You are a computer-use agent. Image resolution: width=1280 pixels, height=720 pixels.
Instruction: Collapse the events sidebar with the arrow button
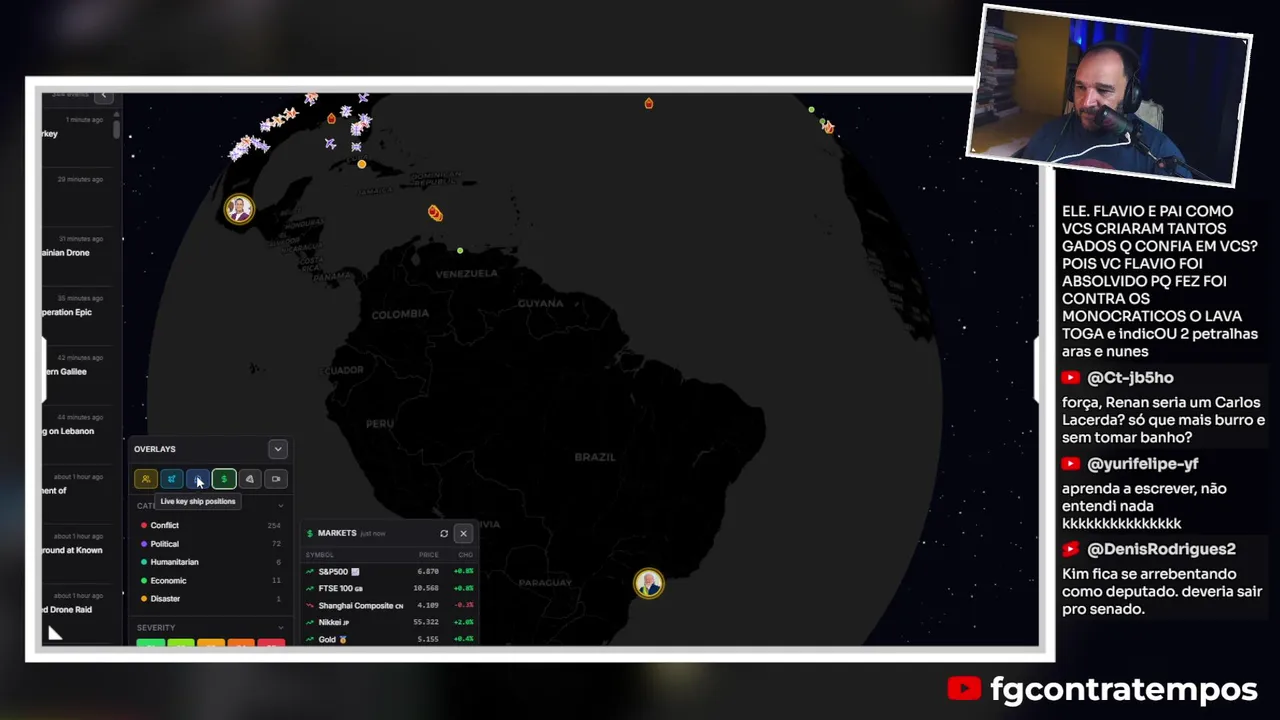(103, 96)
